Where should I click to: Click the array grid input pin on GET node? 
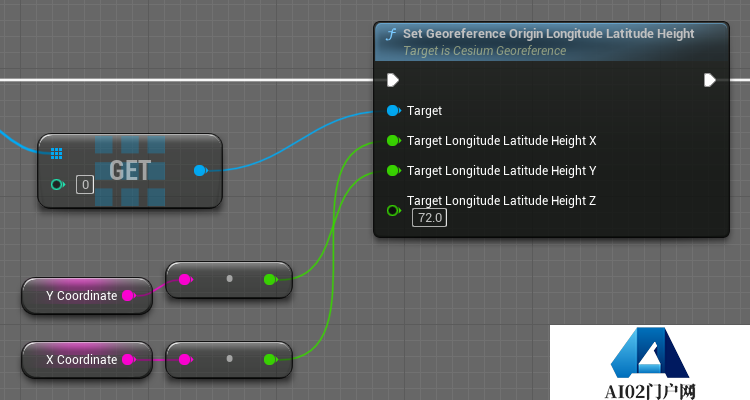coord(57,153)
